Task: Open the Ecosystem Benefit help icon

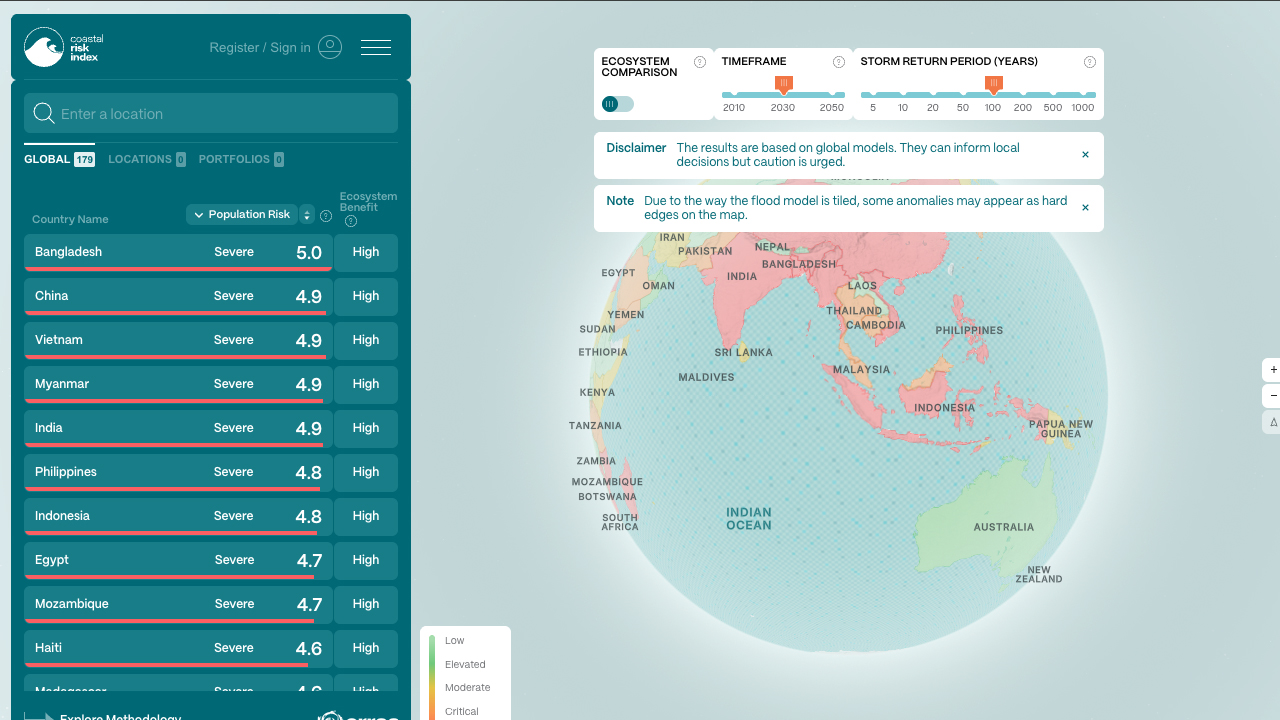Action: click(351, 221)
